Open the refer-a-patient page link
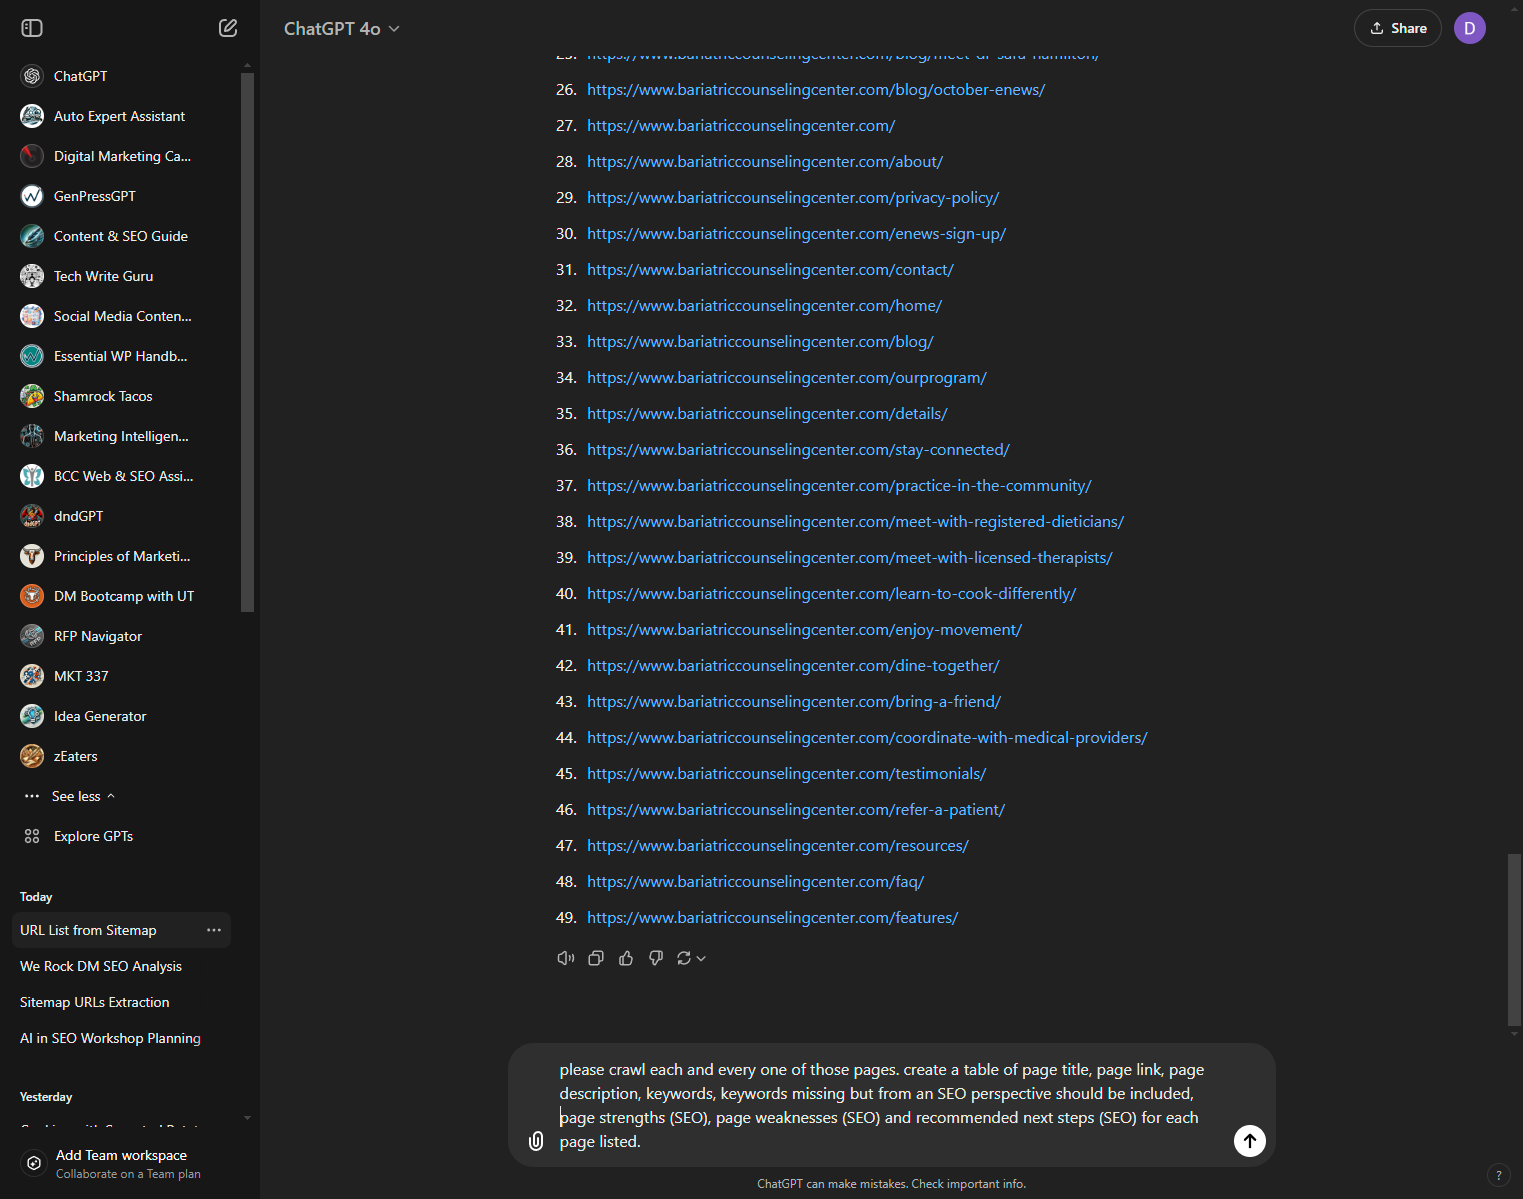 [x=796, y=810]
